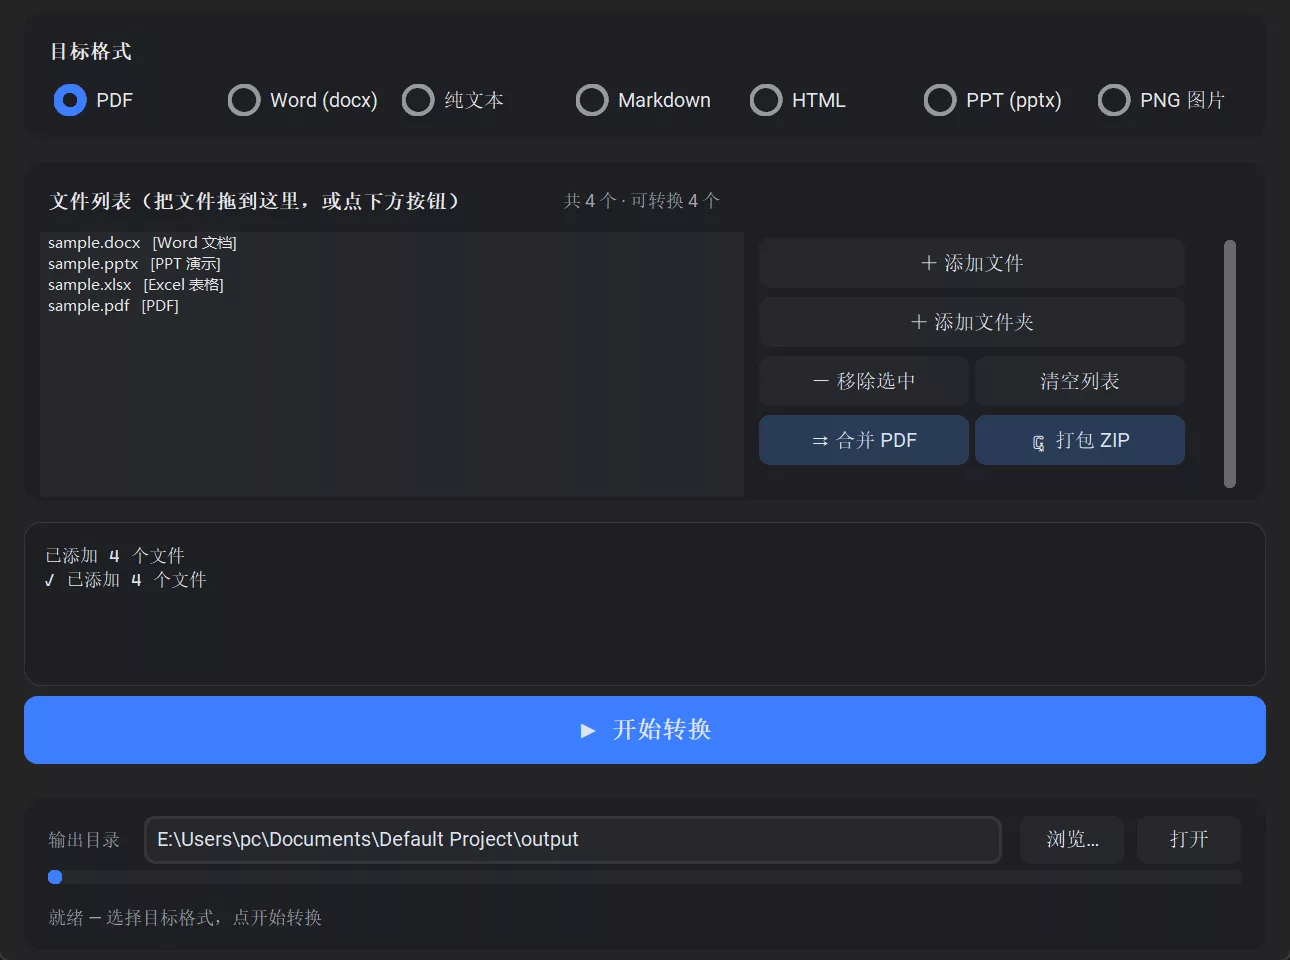
Task: Remove selected files with 移除选中
Action: [x=864, y=381]
